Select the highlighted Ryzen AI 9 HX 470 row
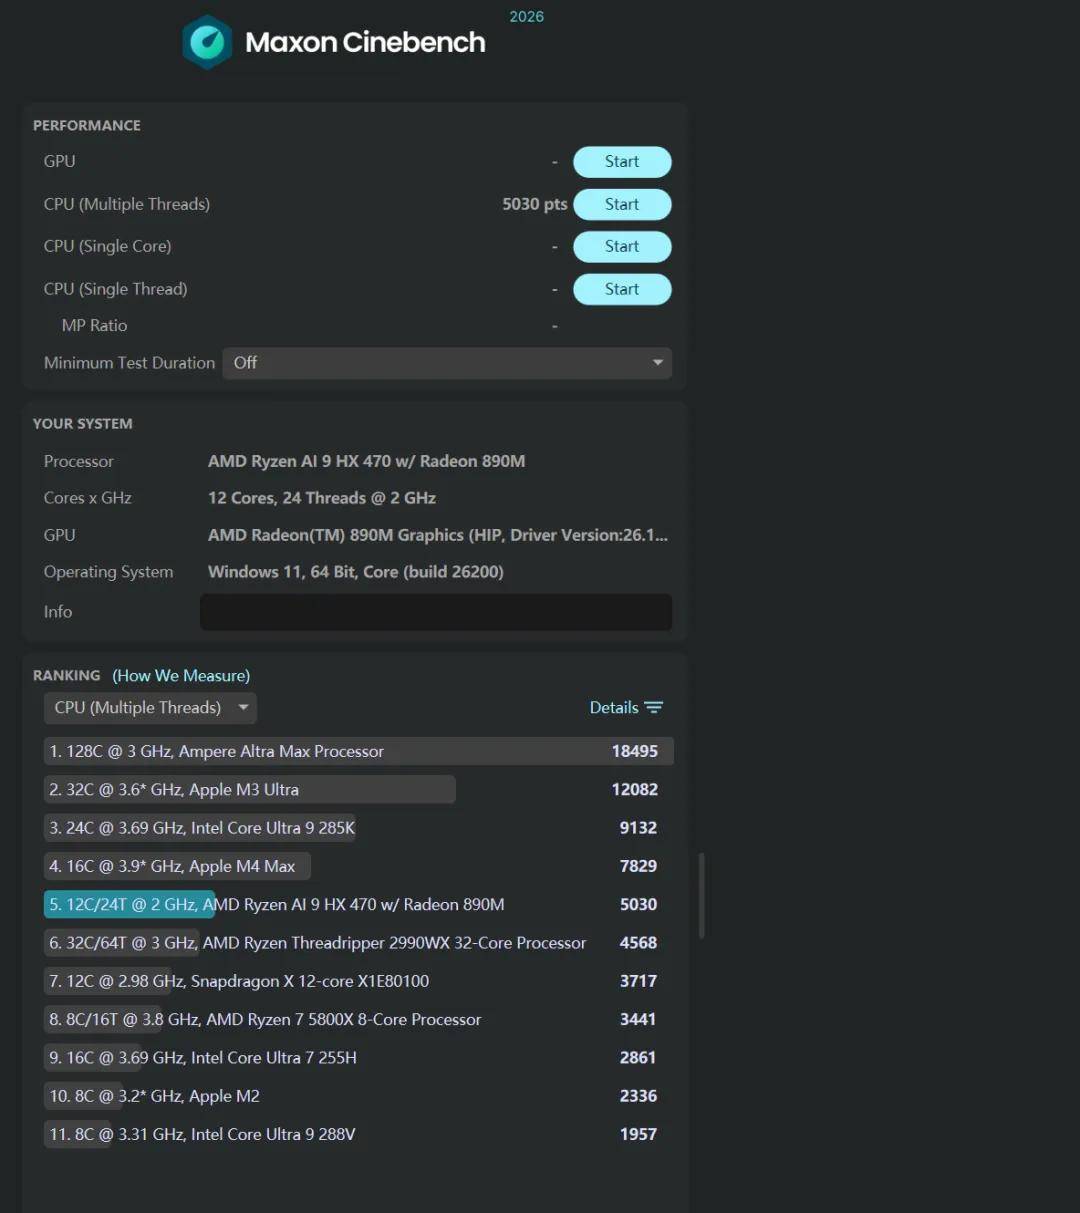Image resolution: width=1080 pixels, height=1213 pixels. coord(358,905)
